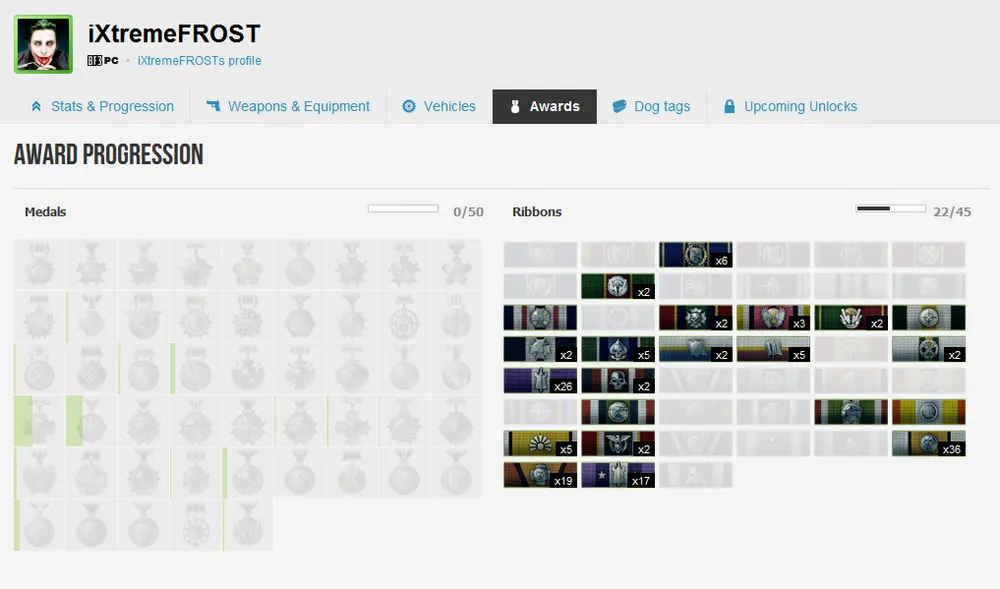Select the spade skull ribbon marked x5
This screenshot has height=589, width=1000.
(618, 349)
